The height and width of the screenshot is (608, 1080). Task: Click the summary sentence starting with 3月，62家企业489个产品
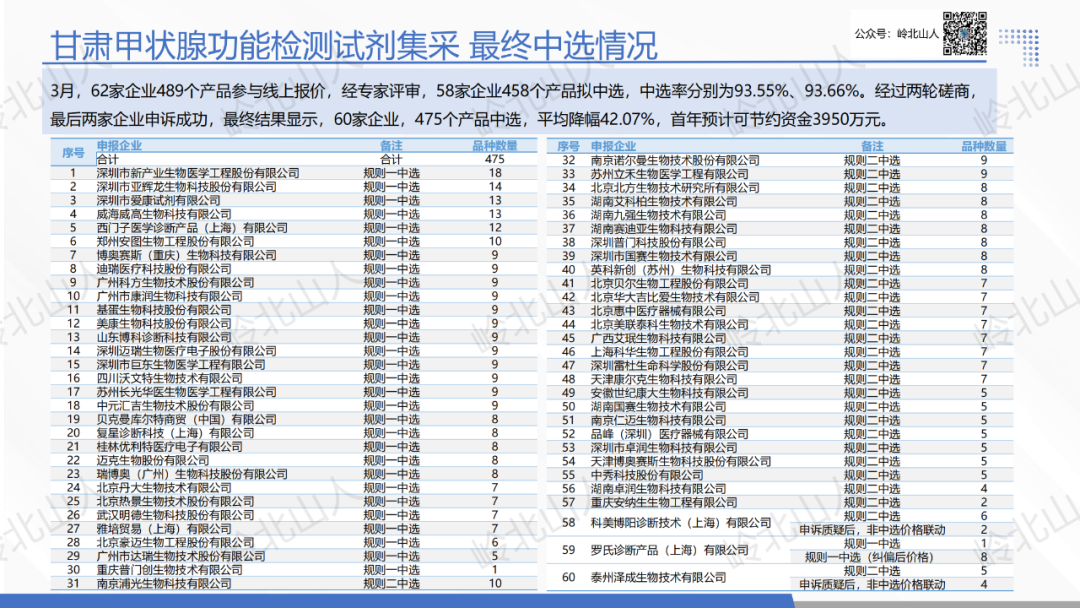[515, 91]
